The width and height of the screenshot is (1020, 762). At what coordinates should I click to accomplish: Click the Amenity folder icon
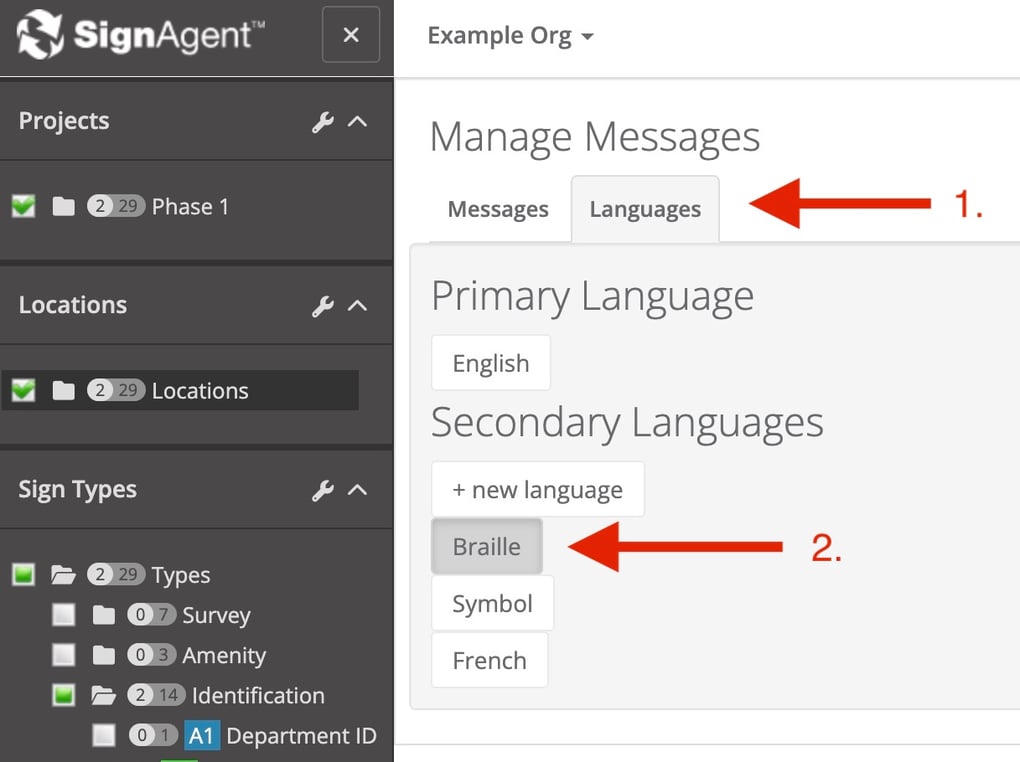pyautogui.click(x=104, y=656)
